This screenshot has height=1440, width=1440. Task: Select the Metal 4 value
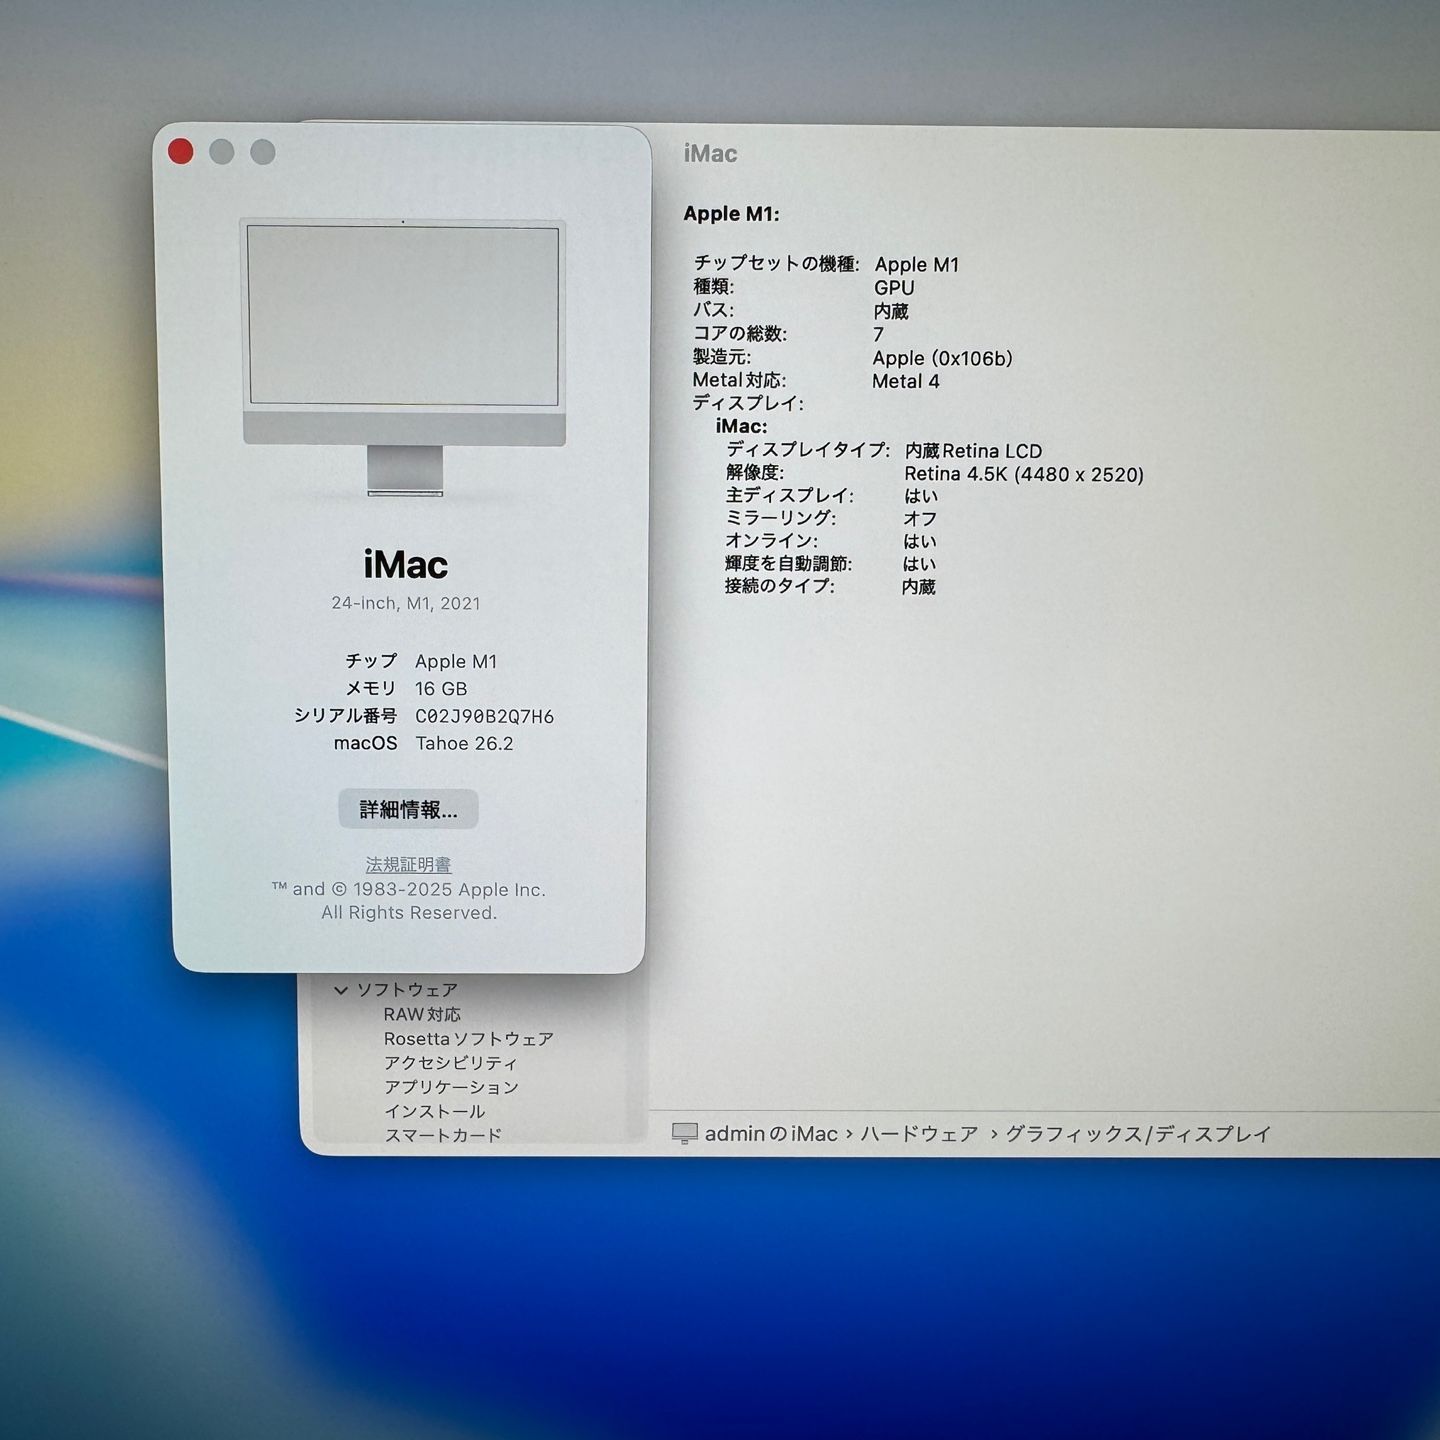click(905, 381)
